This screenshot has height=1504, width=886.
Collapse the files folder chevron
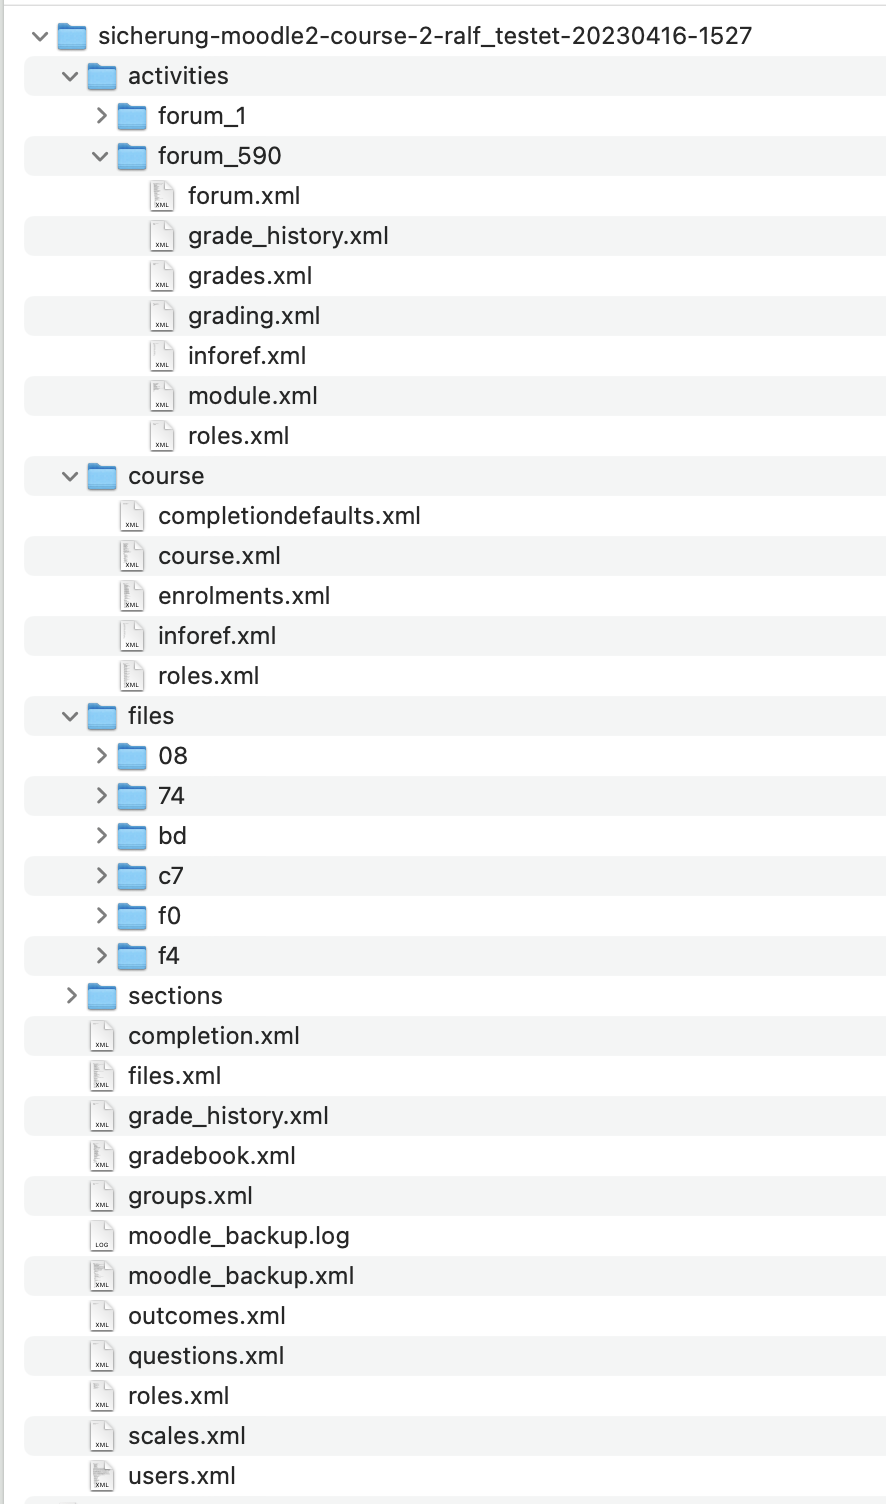[x=70, y=716]
